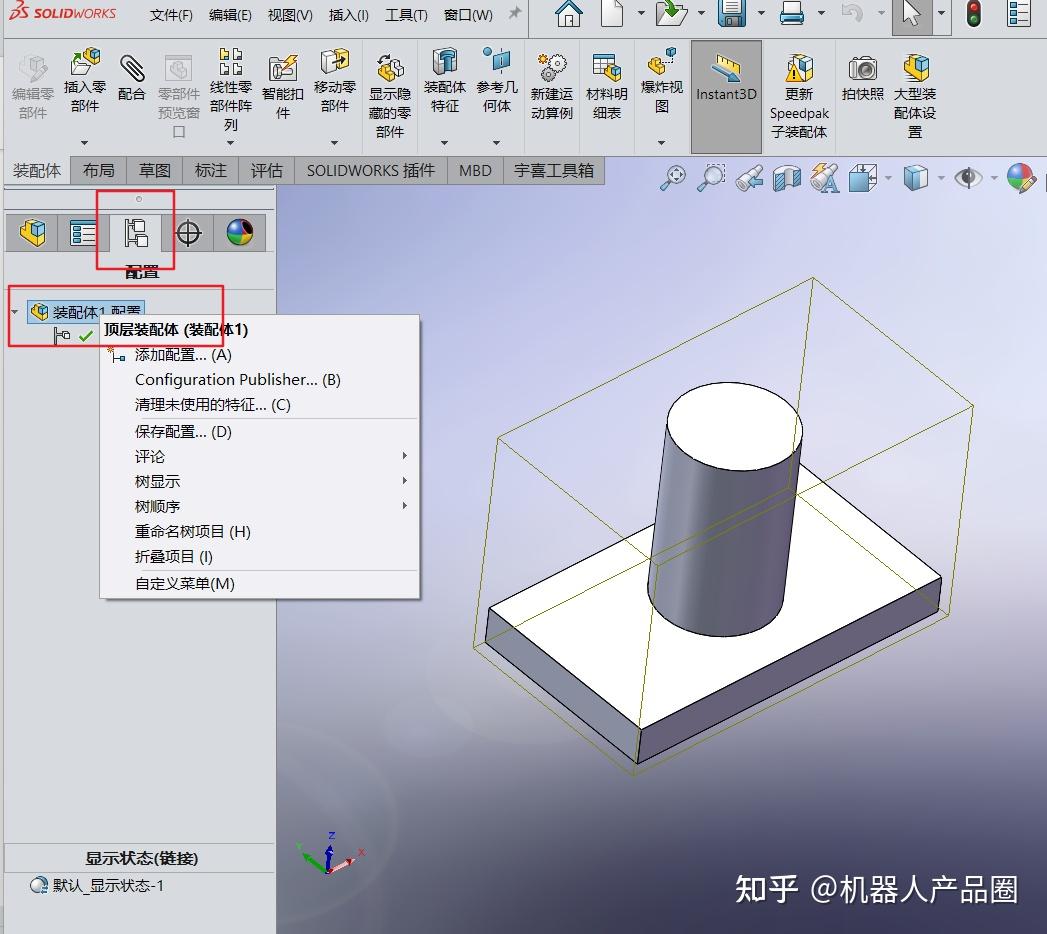The image size is (1047, 934).
Task: Toggle the Hide/Show Items eye icon
Action: tap(969, 176)
